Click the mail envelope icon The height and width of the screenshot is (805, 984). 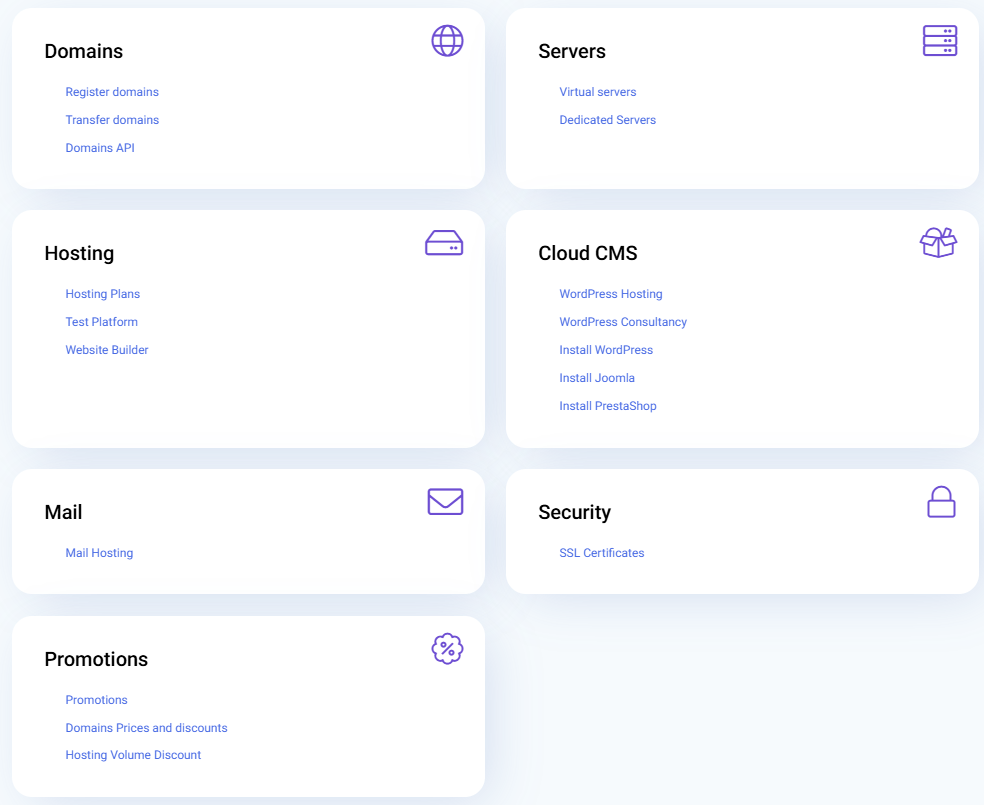pyautogui.click(x=445, y=502)
